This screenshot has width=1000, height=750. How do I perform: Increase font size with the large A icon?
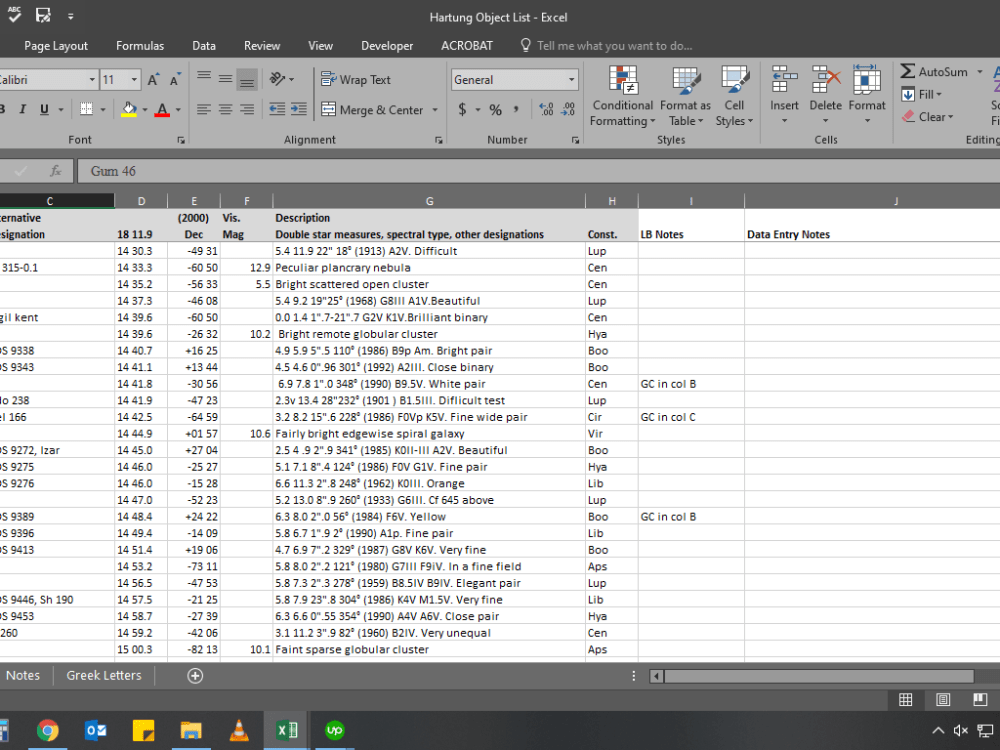click(153, 80)
